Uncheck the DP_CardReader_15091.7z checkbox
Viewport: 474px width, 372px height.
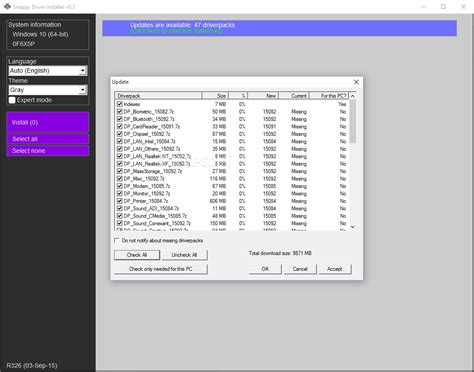pos(120,126)
